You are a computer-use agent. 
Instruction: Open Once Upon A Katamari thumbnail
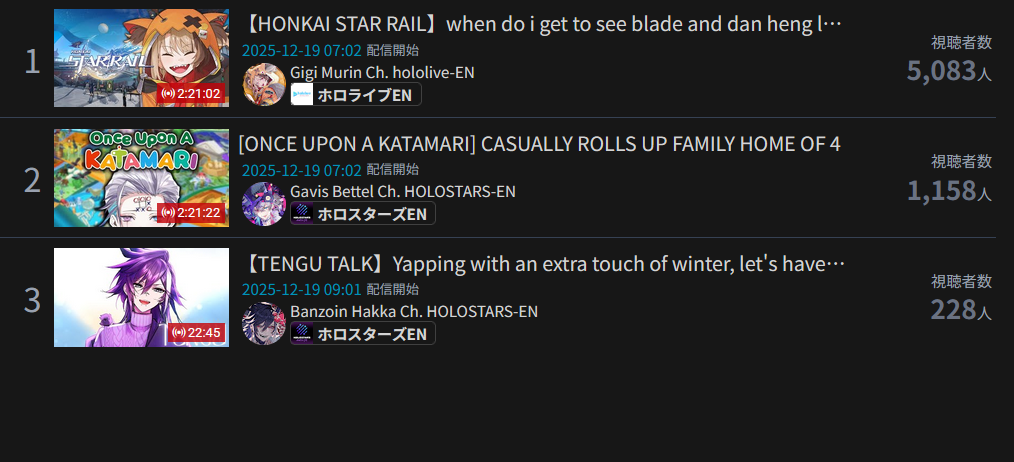pyautogui.click(x=141, y=177)
